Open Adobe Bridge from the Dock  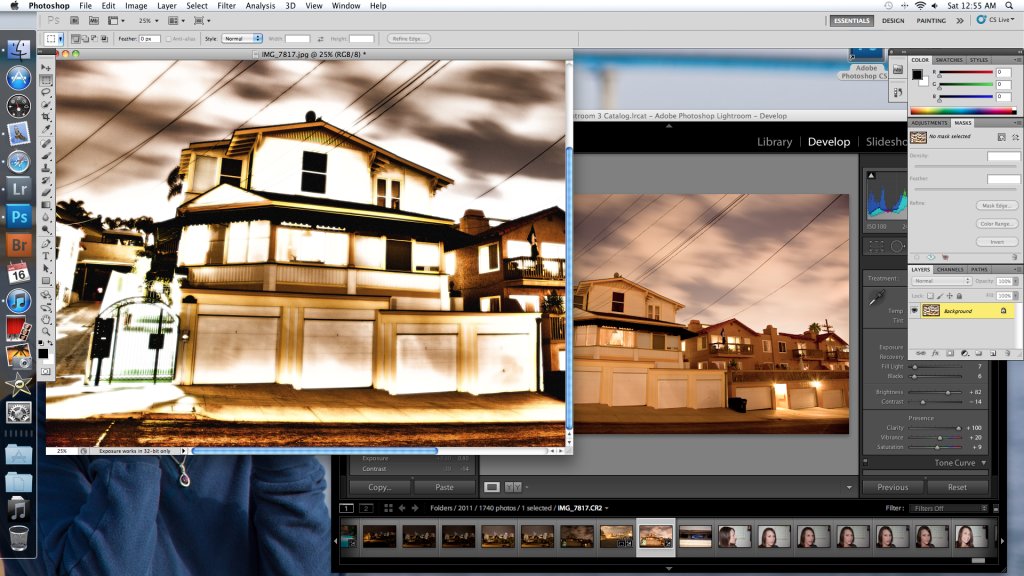[19, 245]
